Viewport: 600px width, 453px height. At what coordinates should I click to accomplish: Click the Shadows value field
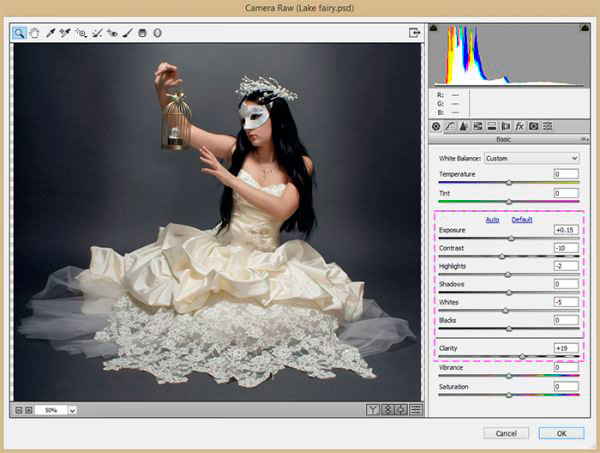(566, 284)
